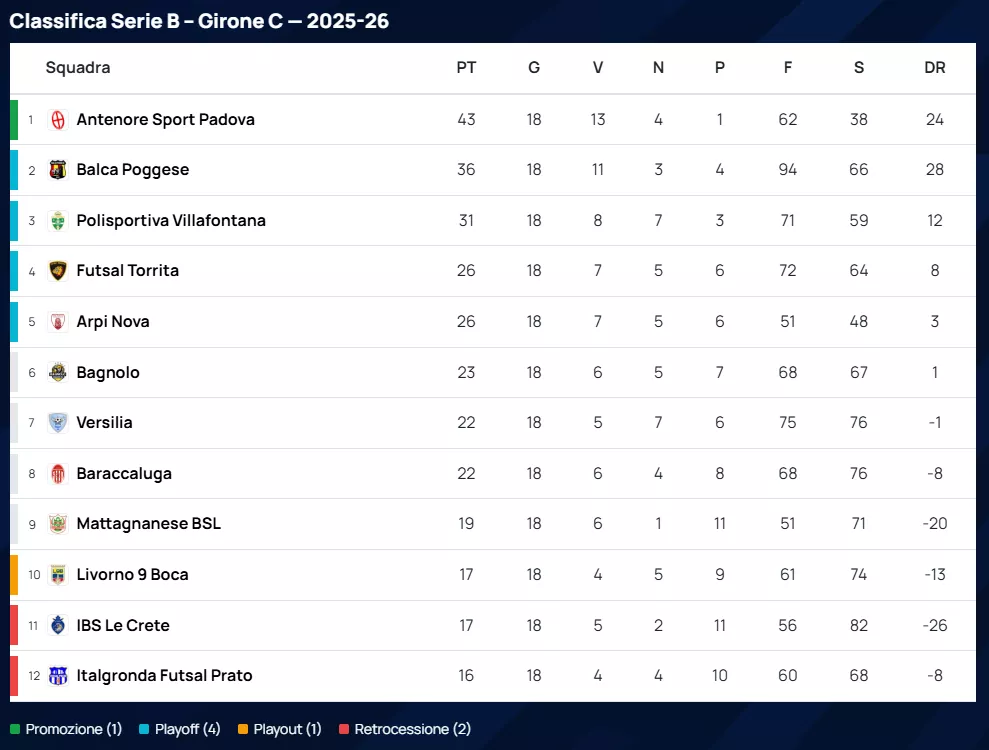Click the Bagnolo team logo
The height and width of the screenshot is (750, 989).
58,373
